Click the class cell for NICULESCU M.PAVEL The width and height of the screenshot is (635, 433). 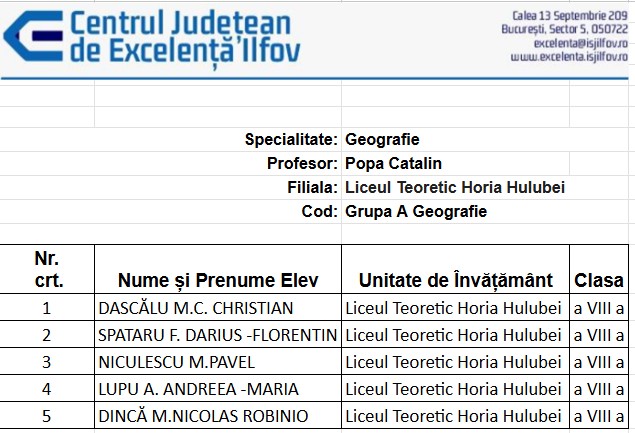pos(599,362)
